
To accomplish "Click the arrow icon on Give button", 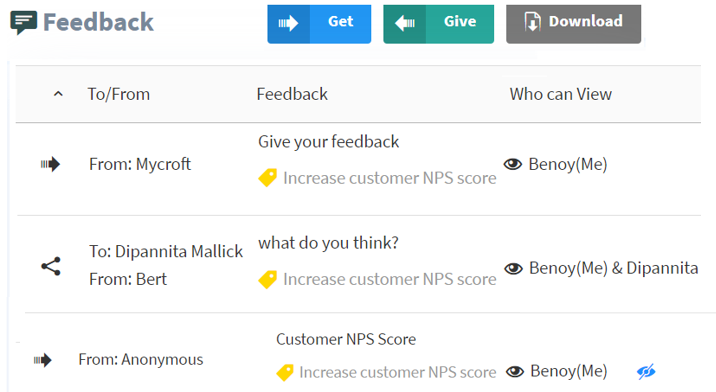I will [405, 23].
